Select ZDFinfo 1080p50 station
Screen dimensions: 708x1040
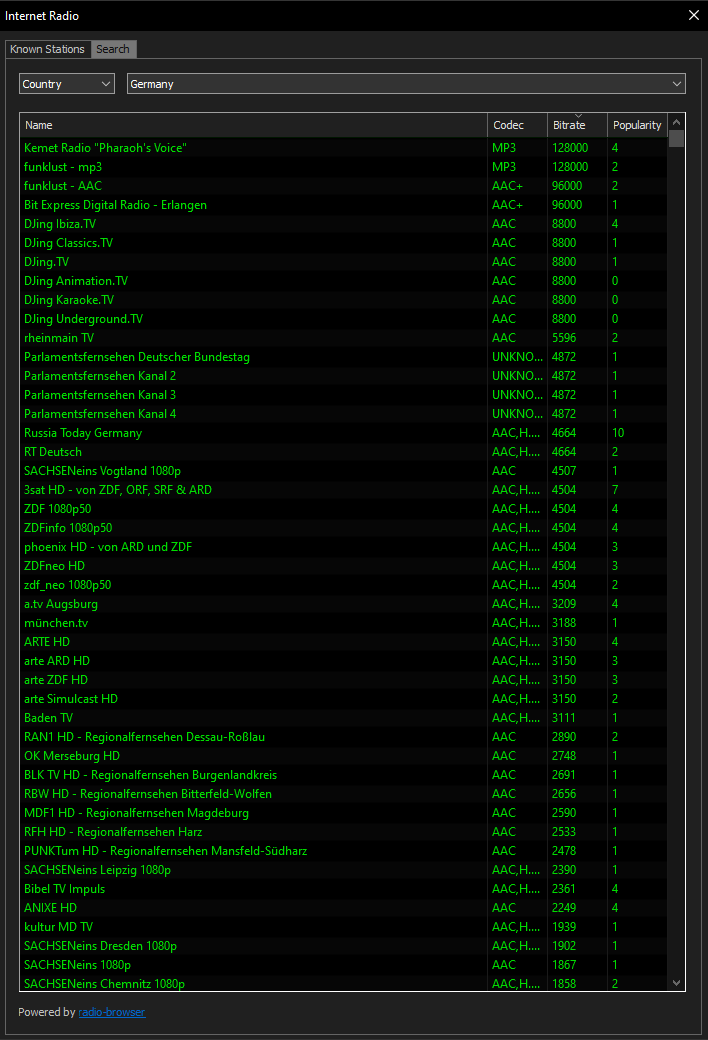click(x=343, y=528)
